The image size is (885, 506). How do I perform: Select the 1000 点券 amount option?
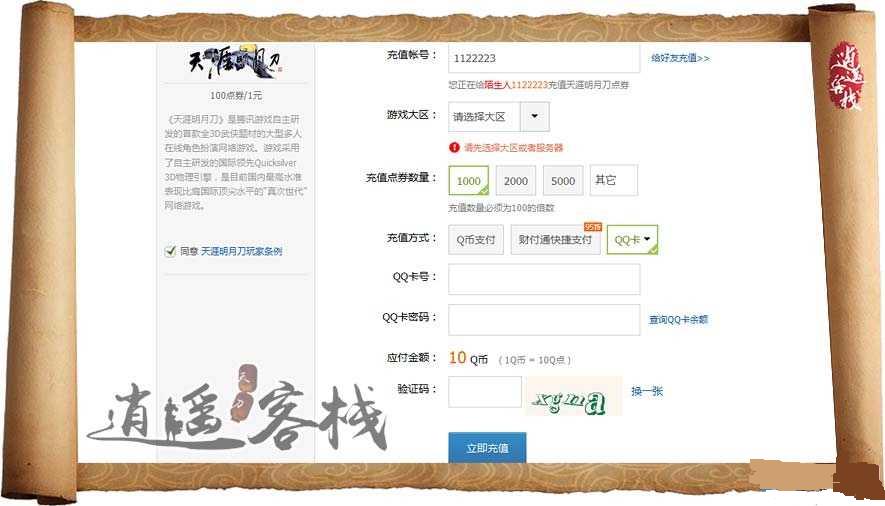469,181
